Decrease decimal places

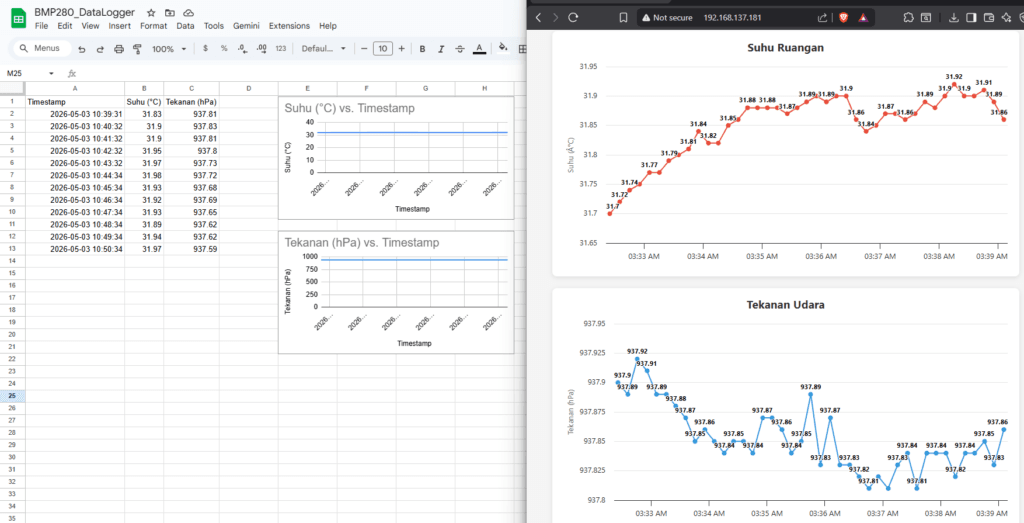point(242,48)
